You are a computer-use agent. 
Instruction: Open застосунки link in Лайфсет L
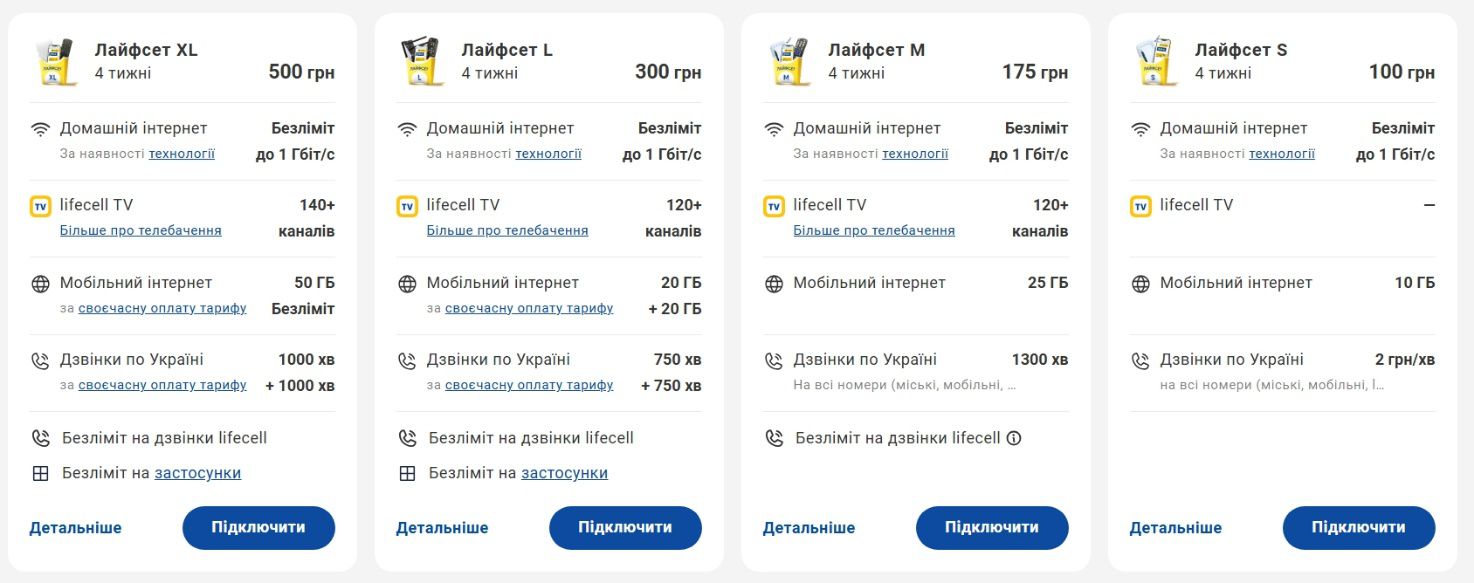(x=564, y=473)
